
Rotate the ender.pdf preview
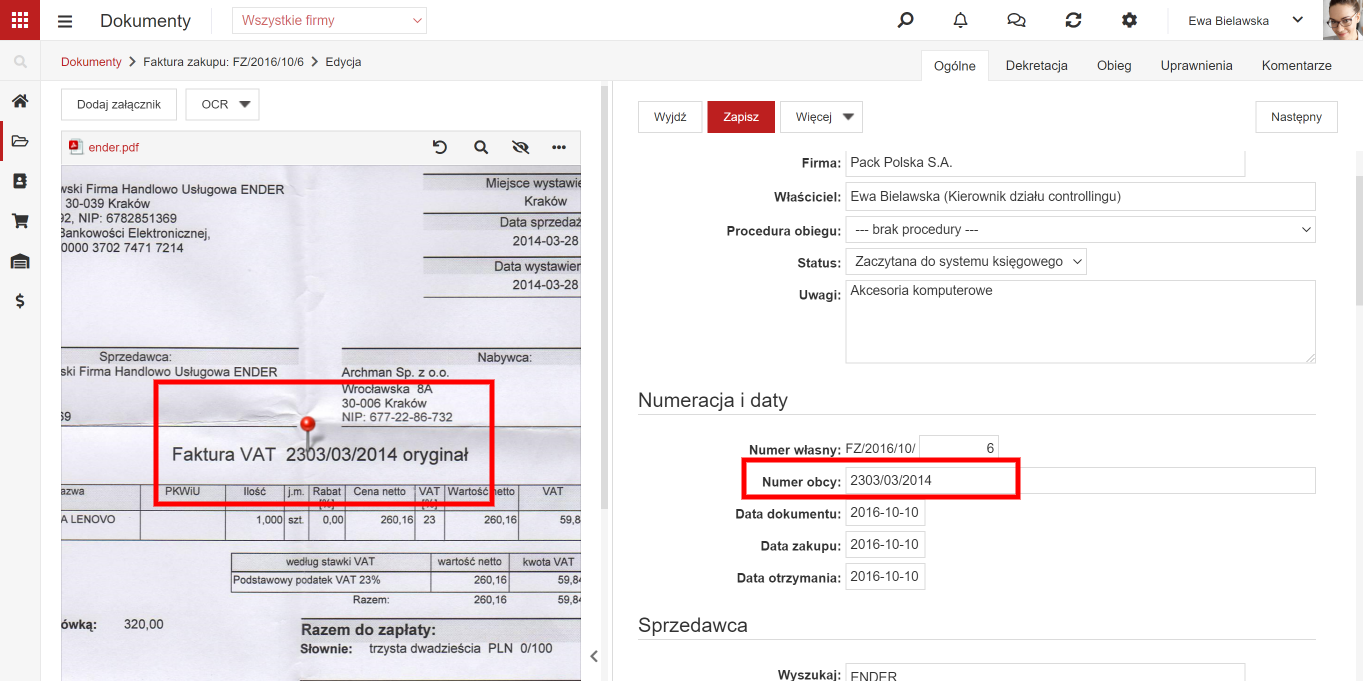(x=440, y=147)
